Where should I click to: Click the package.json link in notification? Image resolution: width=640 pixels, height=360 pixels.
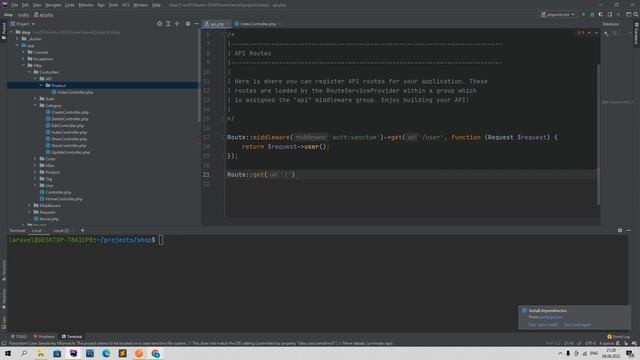pyautogui.click(x=551, y=317)
